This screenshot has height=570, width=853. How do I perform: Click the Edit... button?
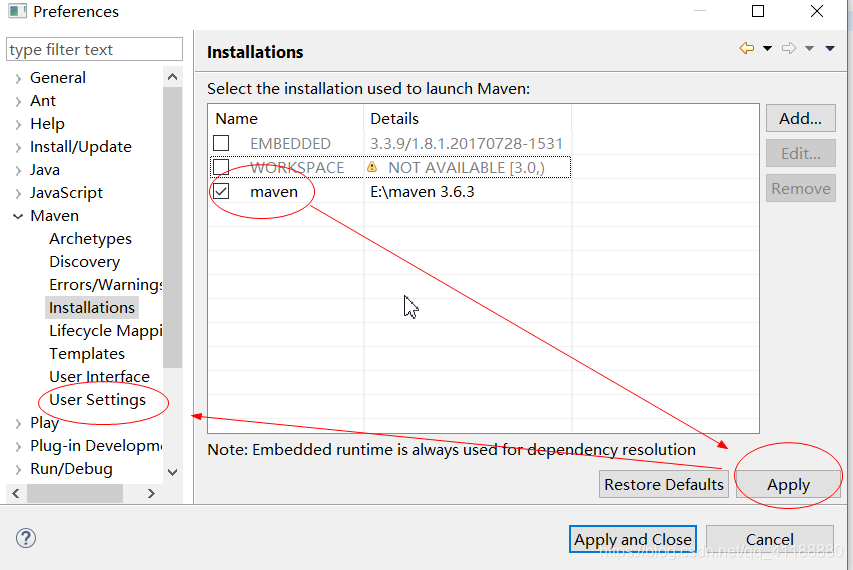pyautogui.click(x=800, y=153)
